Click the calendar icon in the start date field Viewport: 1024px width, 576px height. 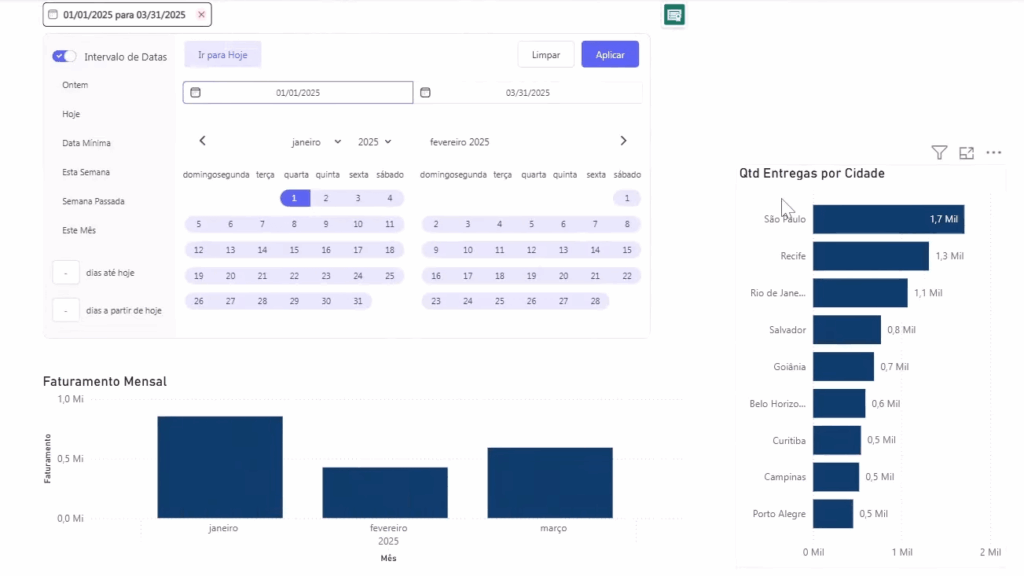195,93
